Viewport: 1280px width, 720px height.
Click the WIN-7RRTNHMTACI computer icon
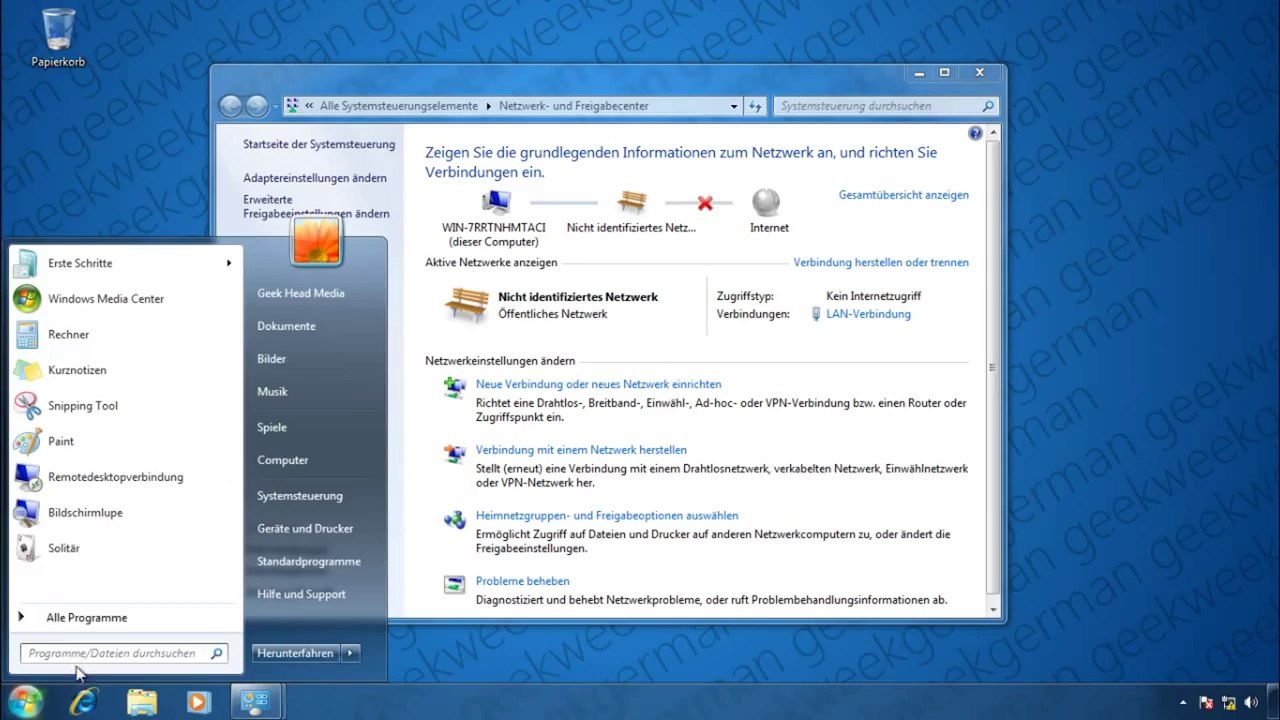tap(496, 203)
